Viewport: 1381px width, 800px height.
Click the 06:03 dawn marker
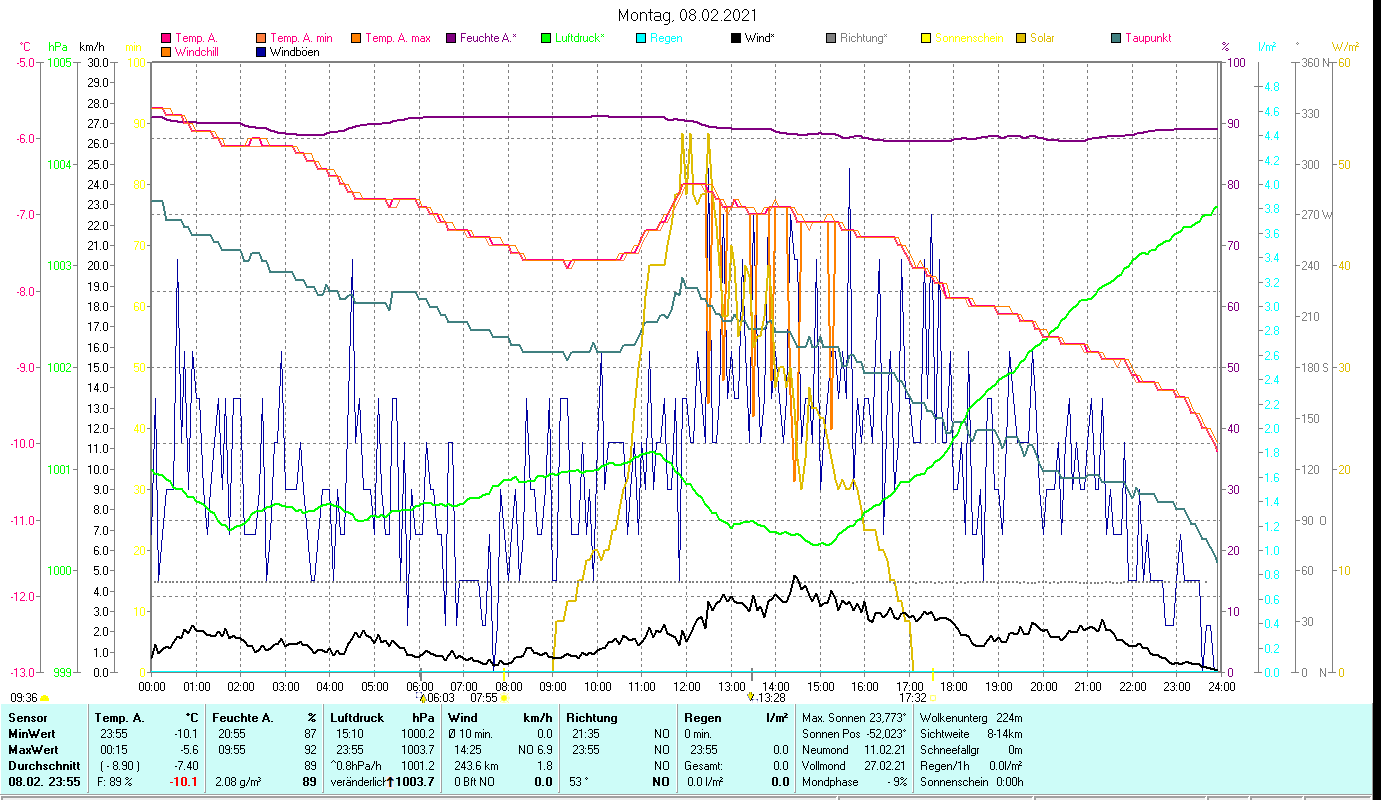pos(440,698)
